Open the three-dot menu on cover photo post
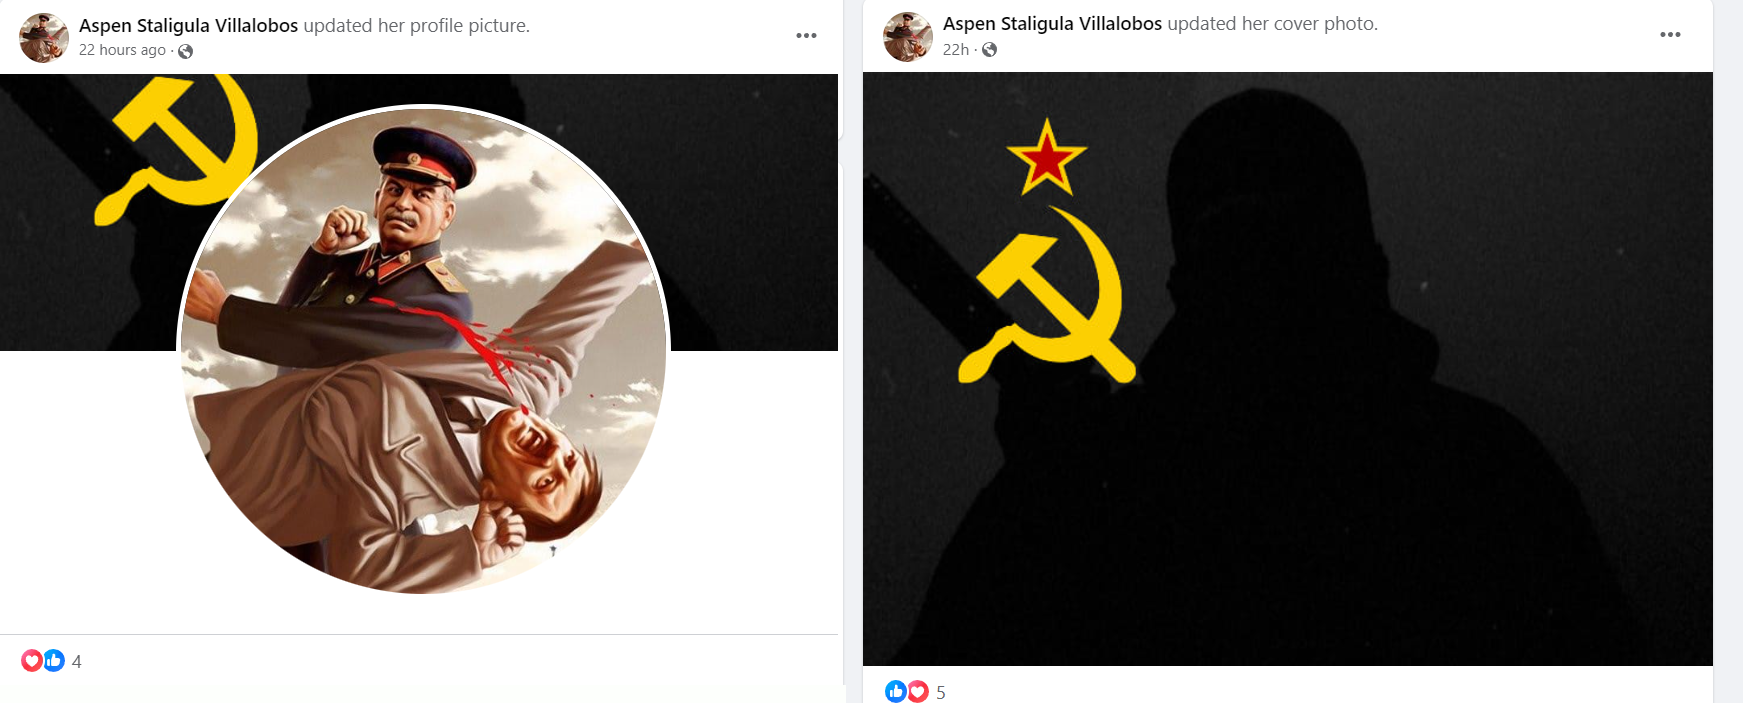 pyautogui.click(x=1670, y=34)
